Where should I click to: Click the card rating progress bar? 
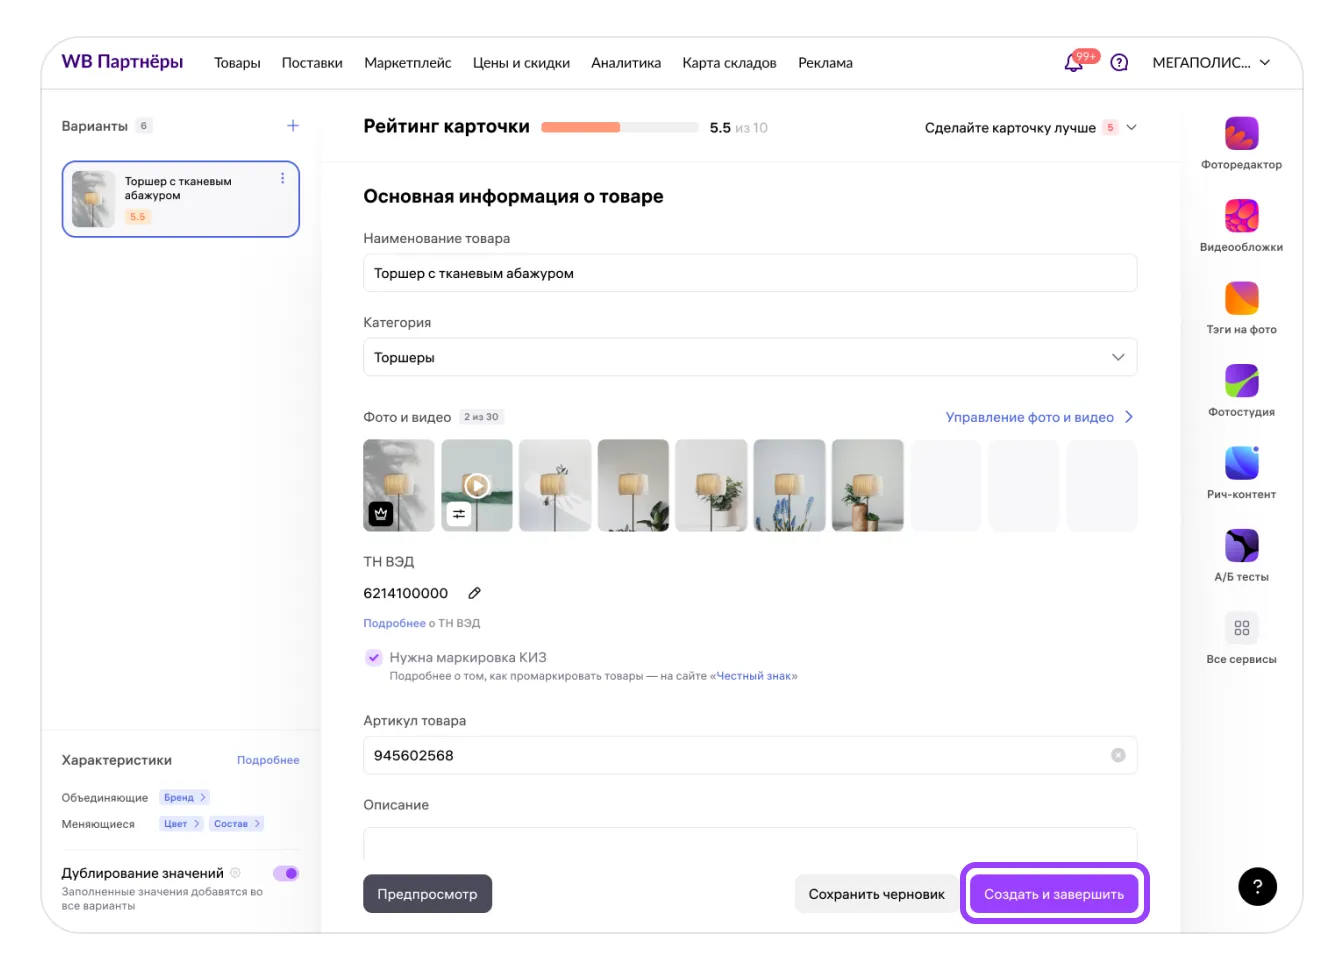pyautogui.click(x=619, y=128)
